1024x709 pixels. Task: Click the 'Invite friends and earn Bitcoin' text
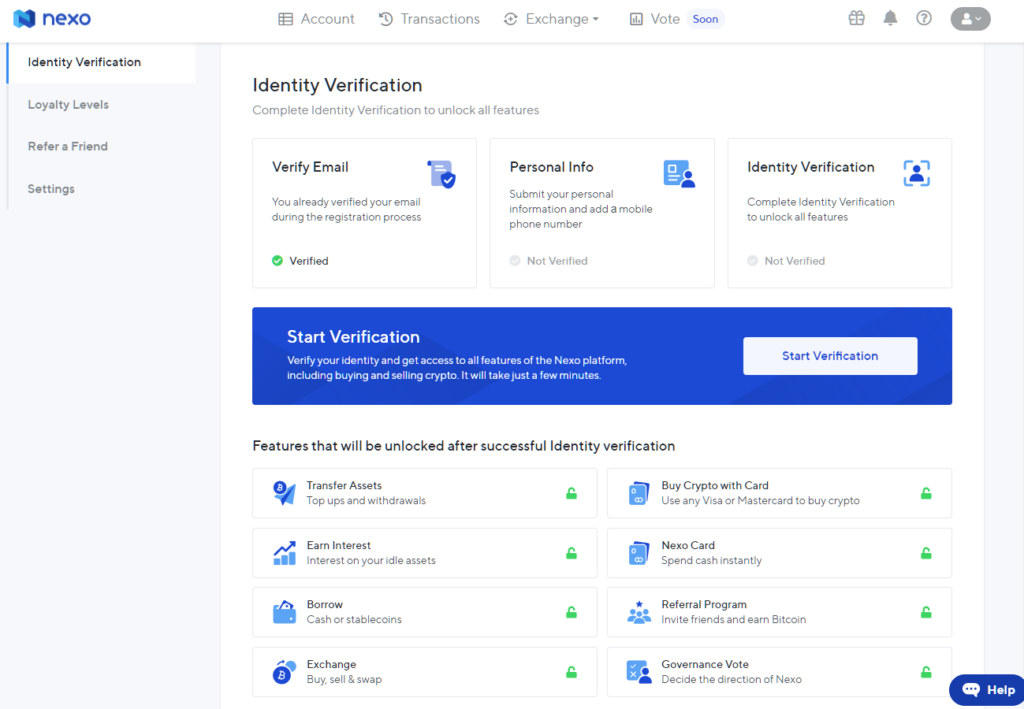pos(733,620)
